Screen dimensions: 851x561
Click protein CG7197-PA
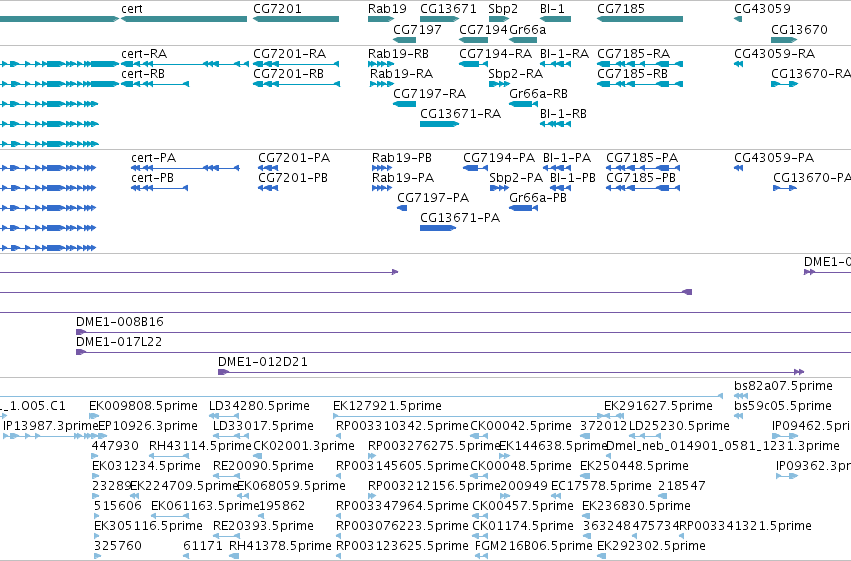(x=433, y=198)
